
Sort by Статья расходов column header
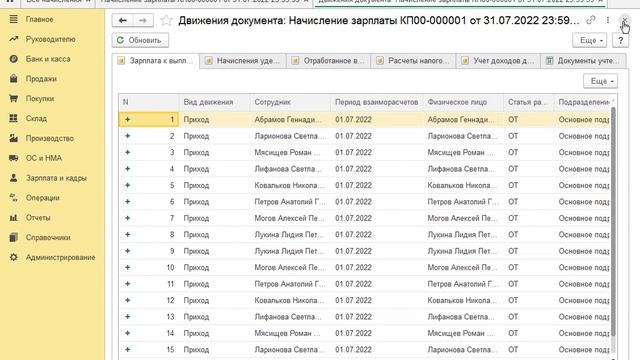click(x=529, y=102)
